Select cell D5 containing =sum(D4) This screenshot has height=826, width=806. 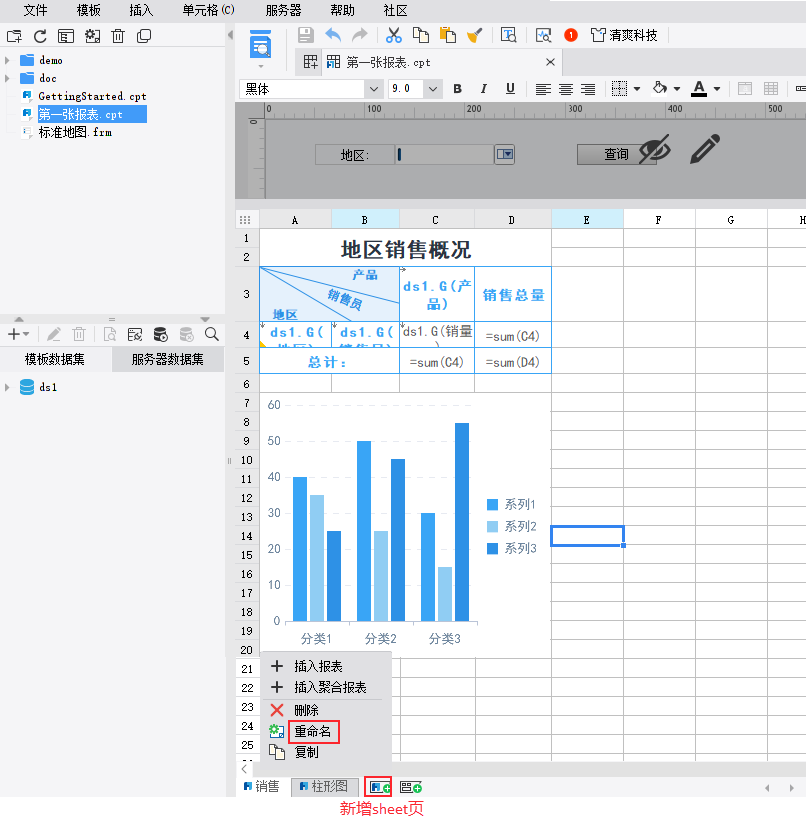pos(513,362)
